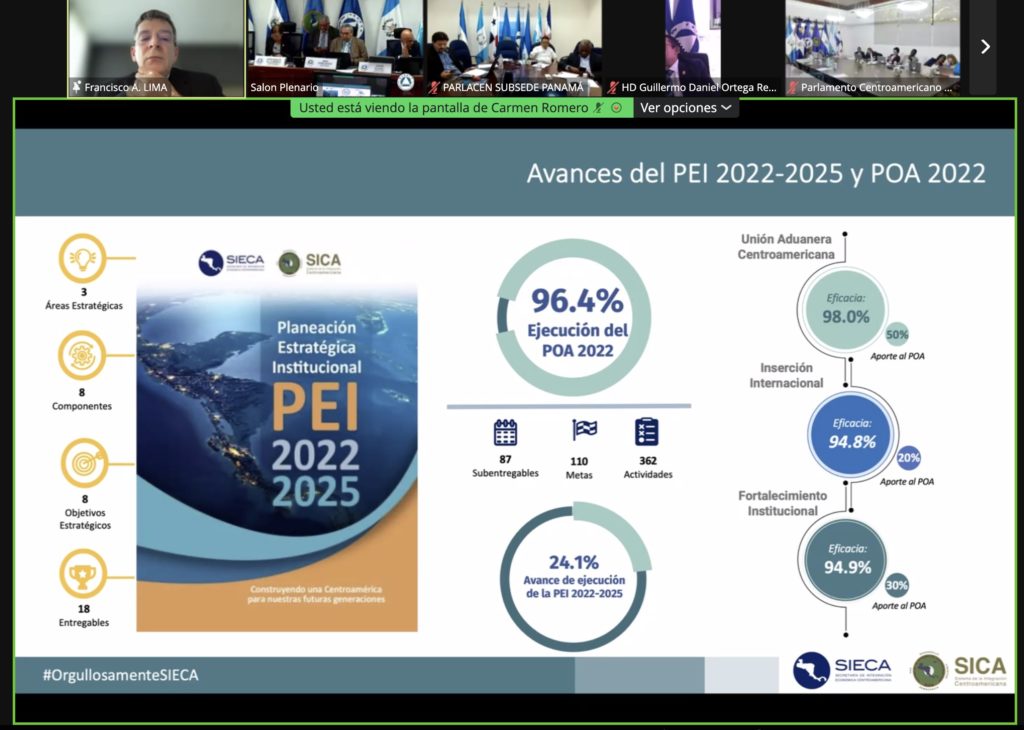The width and height of the screenshot is (1024, 730).
Task: Show next page of participant video thumbnails
Action: 985,47
